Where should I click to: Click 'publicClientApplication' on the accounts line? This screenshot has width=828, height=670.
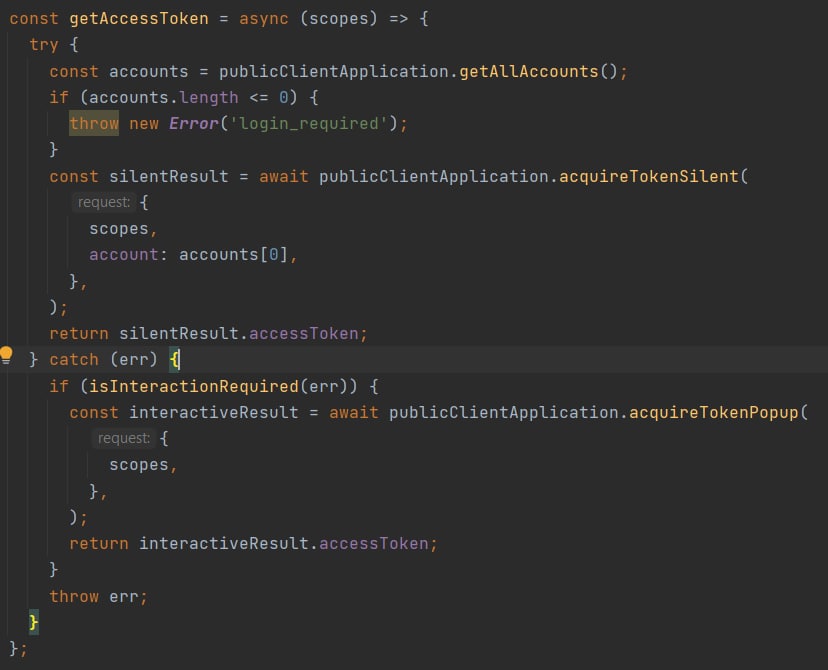334,71
